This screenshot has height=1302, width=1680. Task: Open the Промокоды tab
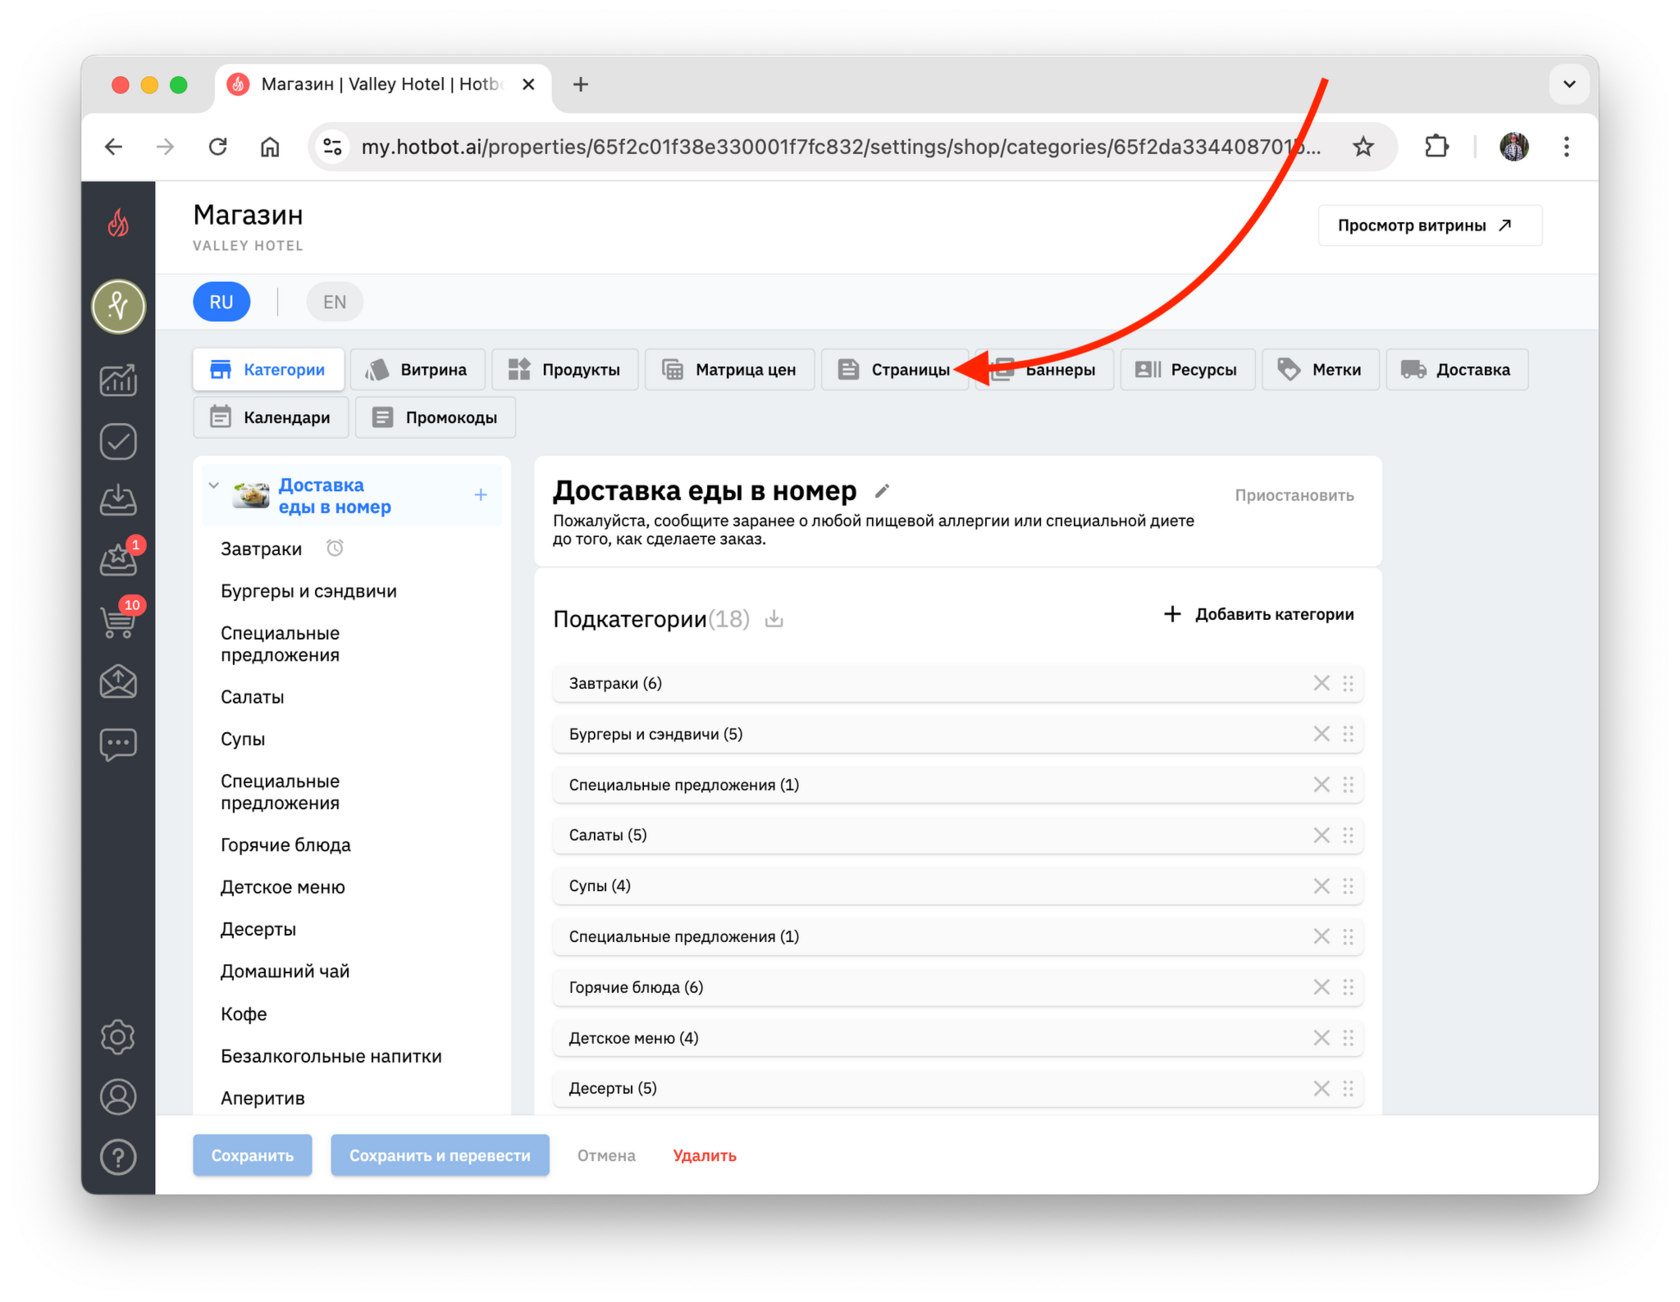click(435, 418)
